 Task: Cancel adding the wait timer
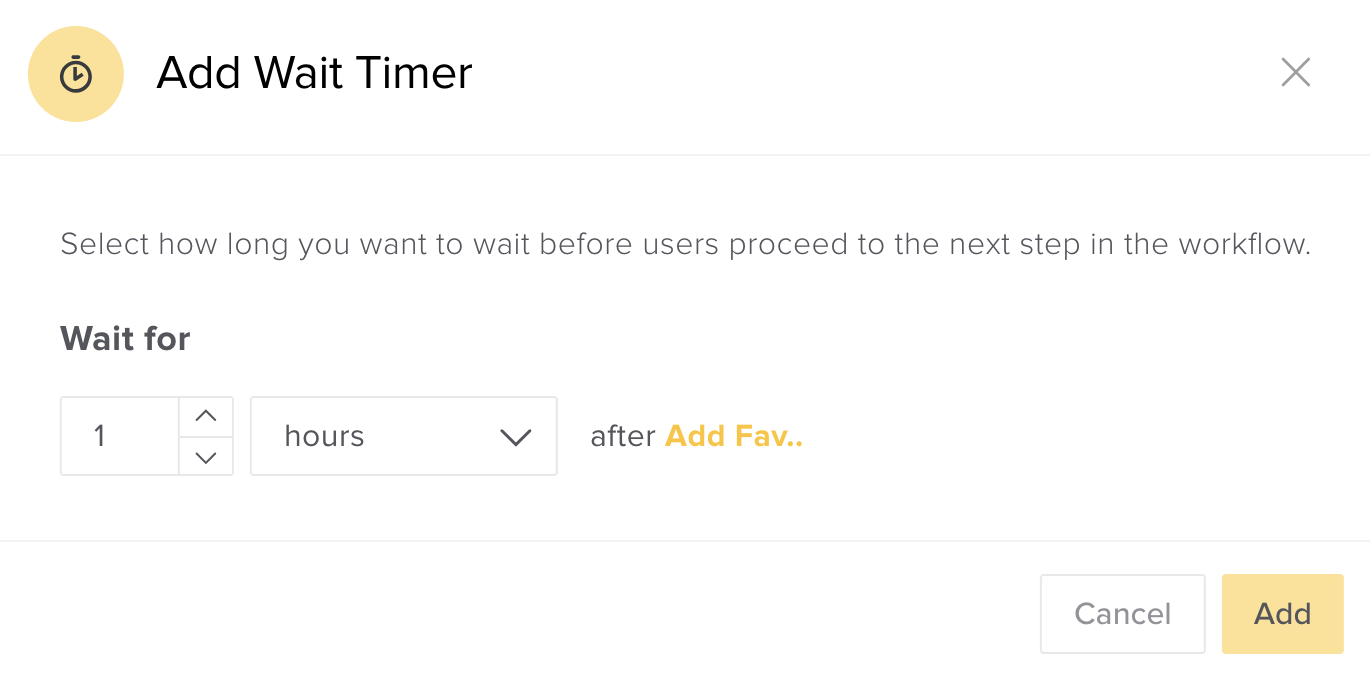point(1122,613)
